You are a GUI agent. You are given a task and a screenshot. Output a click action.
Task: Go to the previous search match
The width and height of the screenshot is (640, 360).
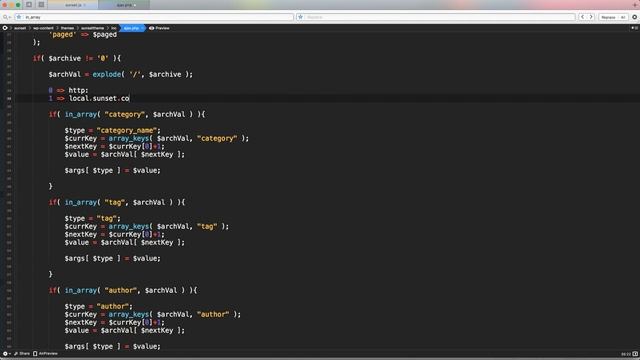click(x=582, y=17)
